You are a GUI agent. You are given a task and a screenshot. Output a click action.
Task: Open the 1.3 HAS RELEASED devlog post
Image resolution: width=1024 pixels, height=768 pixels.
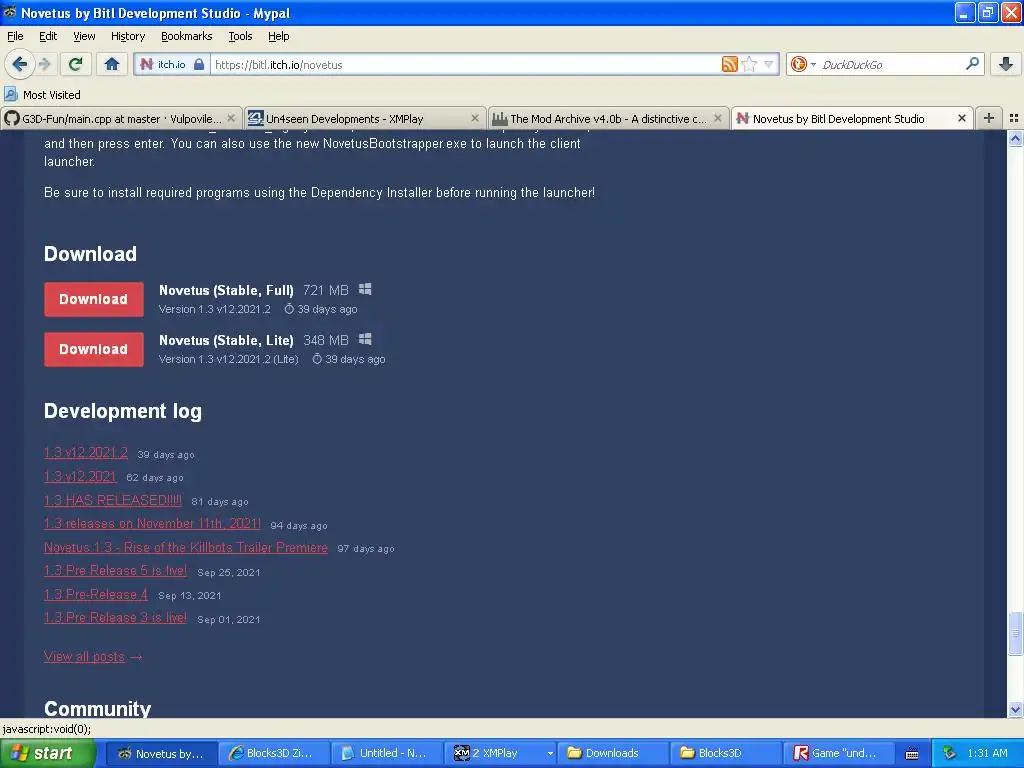pyautogui.click(x=112, y=500)
